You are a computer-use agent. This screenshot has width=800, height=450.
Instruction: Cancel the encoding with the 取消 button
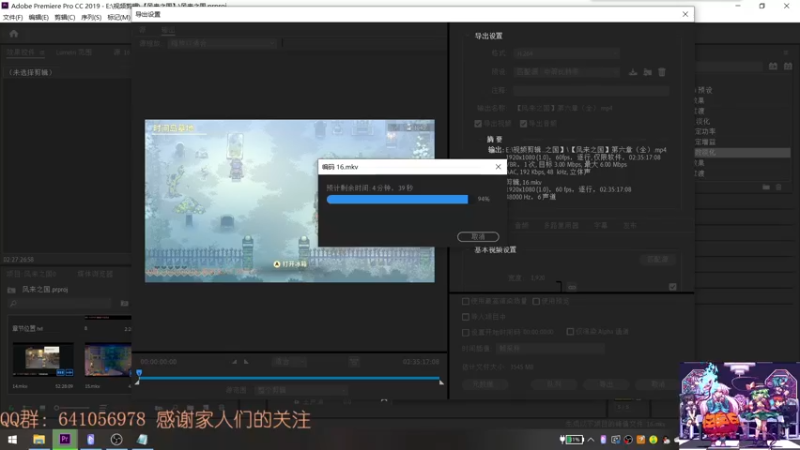[x=478, y=237]
